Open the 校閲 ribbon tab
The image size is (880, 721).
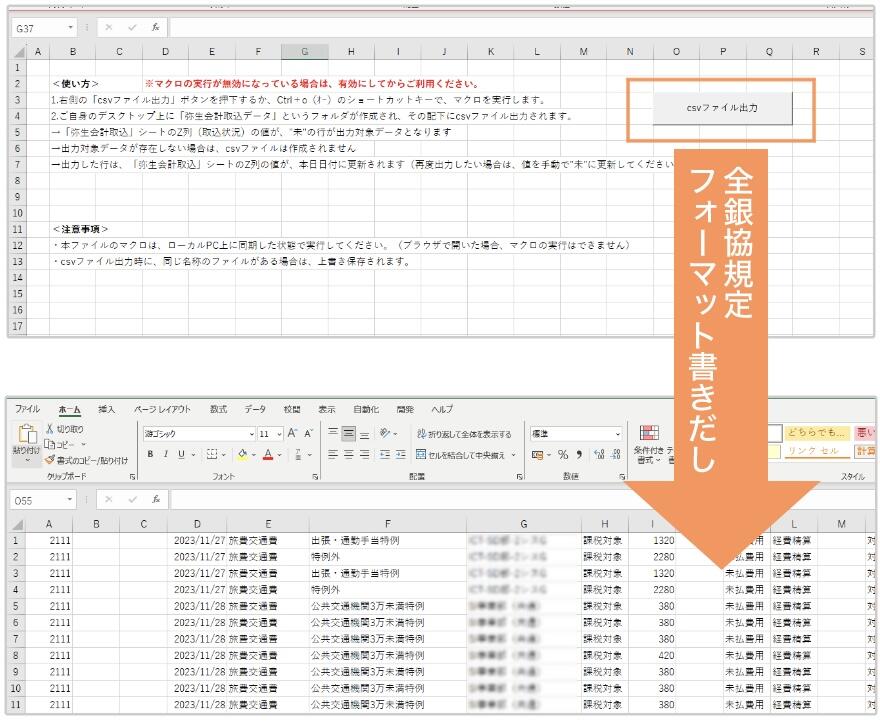point(292,410)
